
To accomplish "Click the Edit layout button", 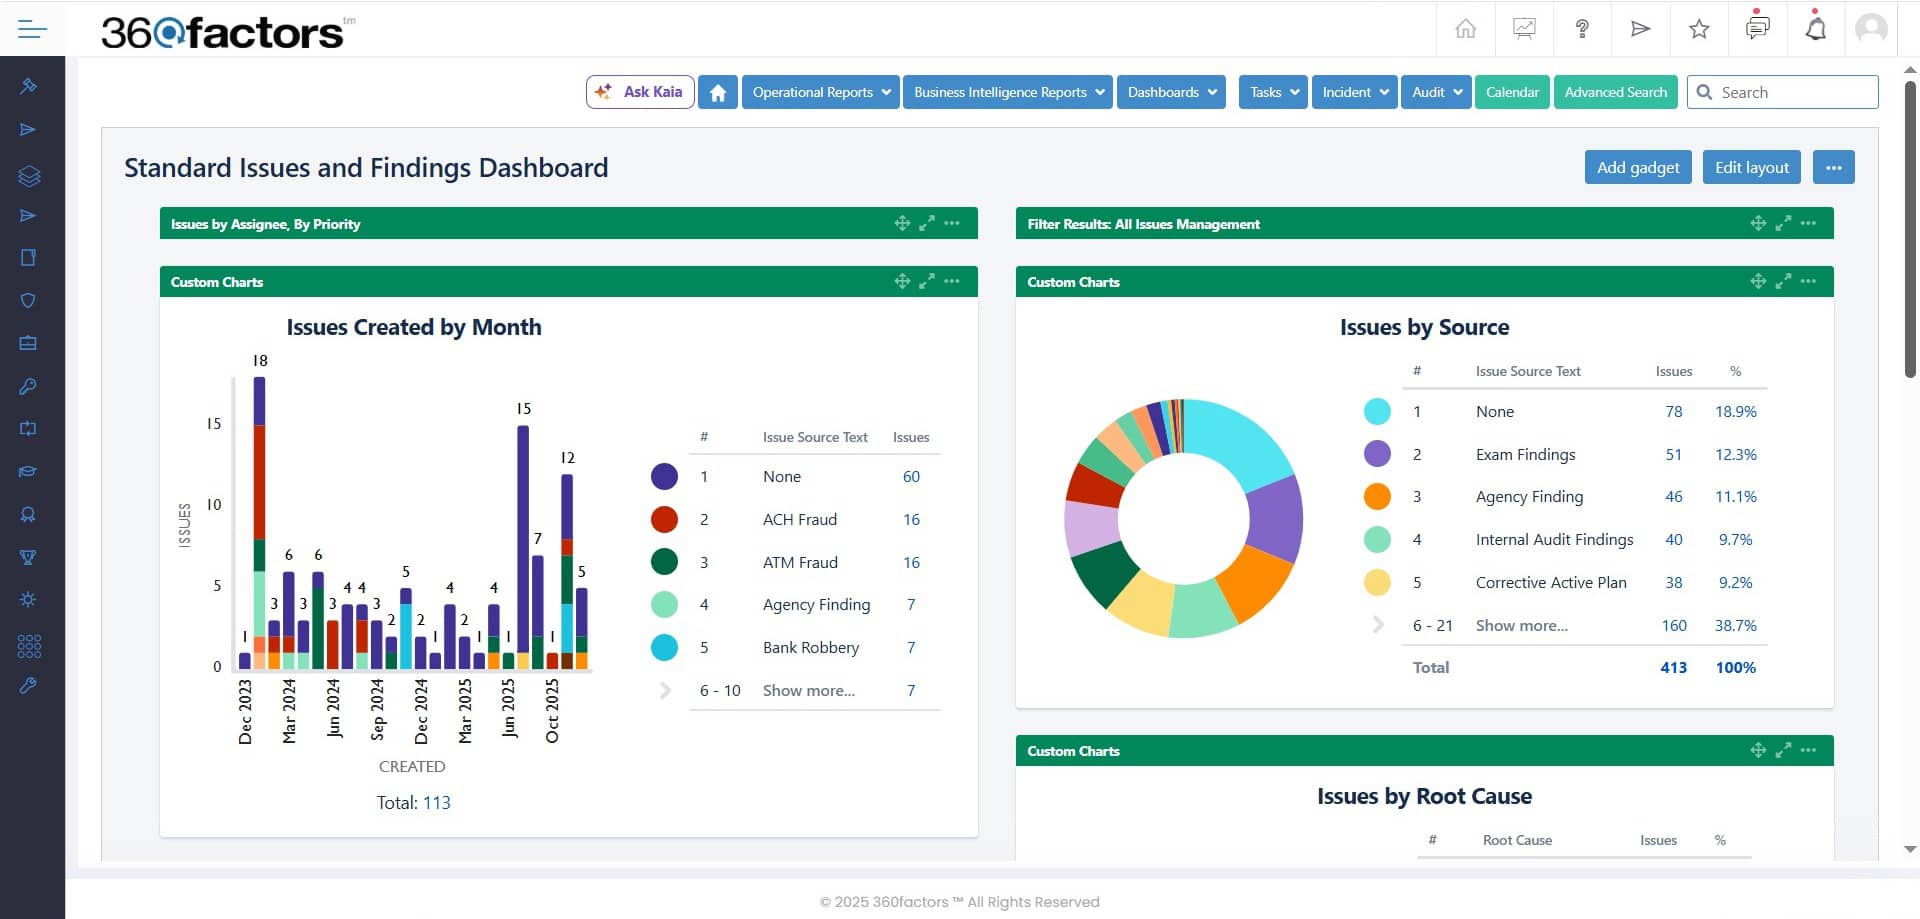I will coord(1752,167).
